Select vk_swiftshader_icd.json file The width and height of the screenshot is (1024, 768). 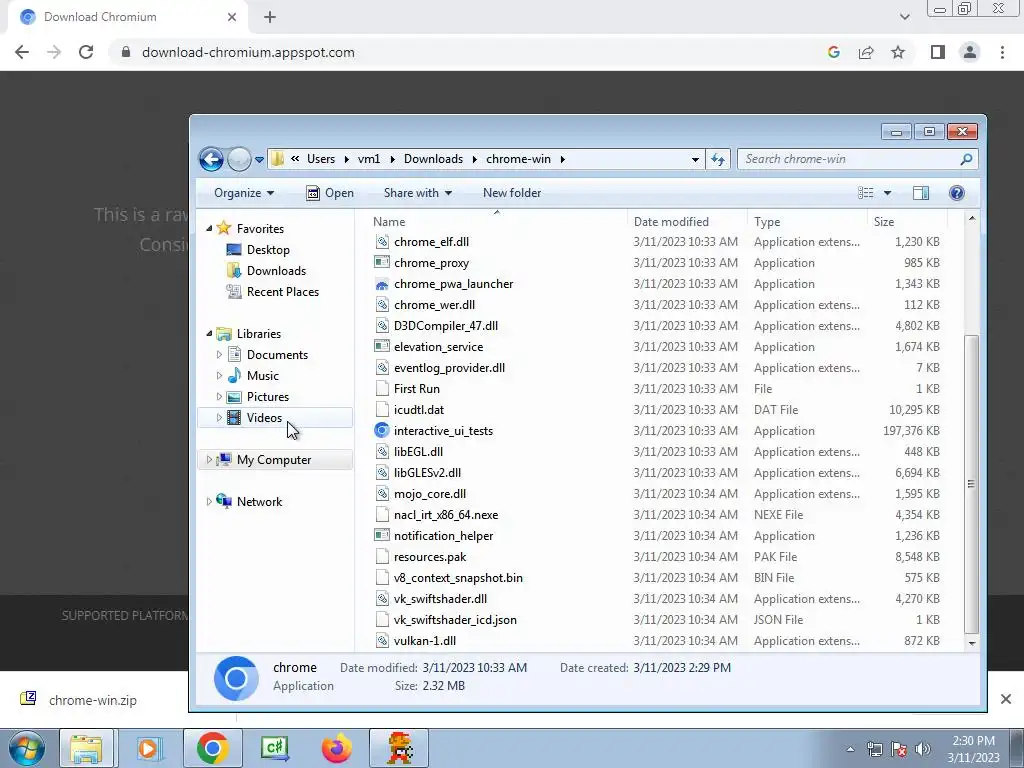455,620
